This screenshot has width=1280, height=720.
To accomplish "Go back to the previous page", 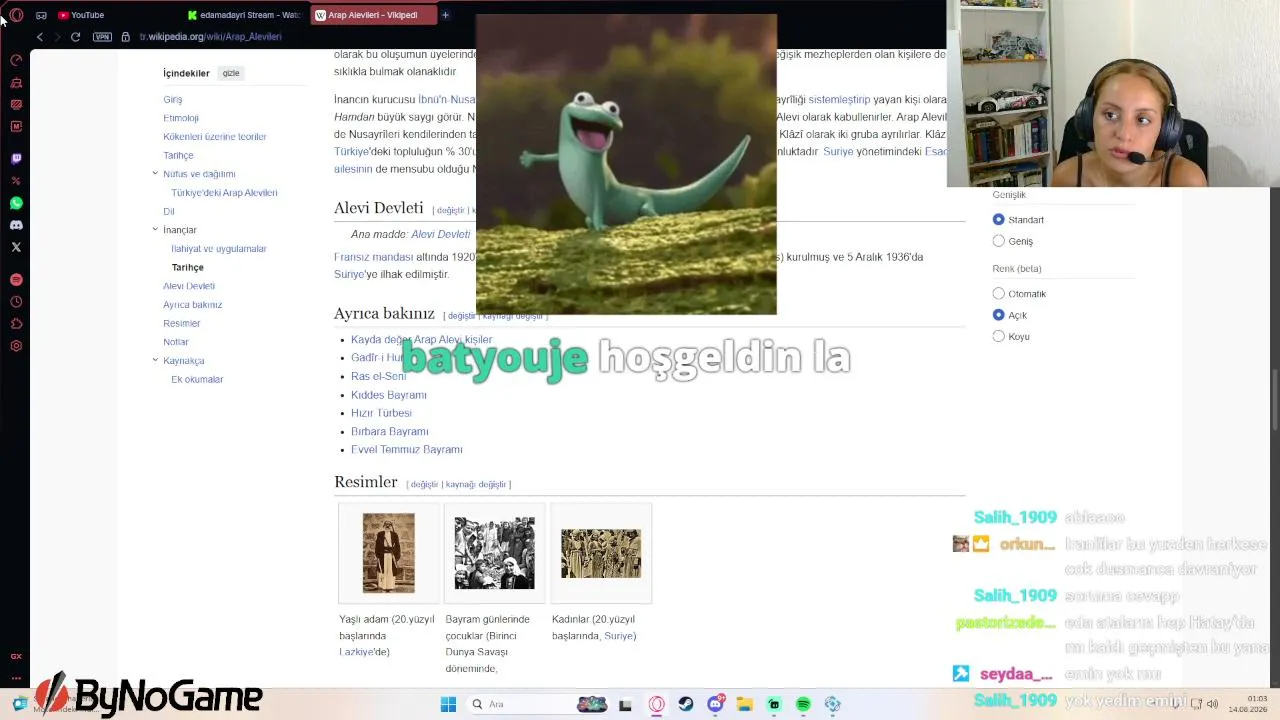I will coord(40,37).
